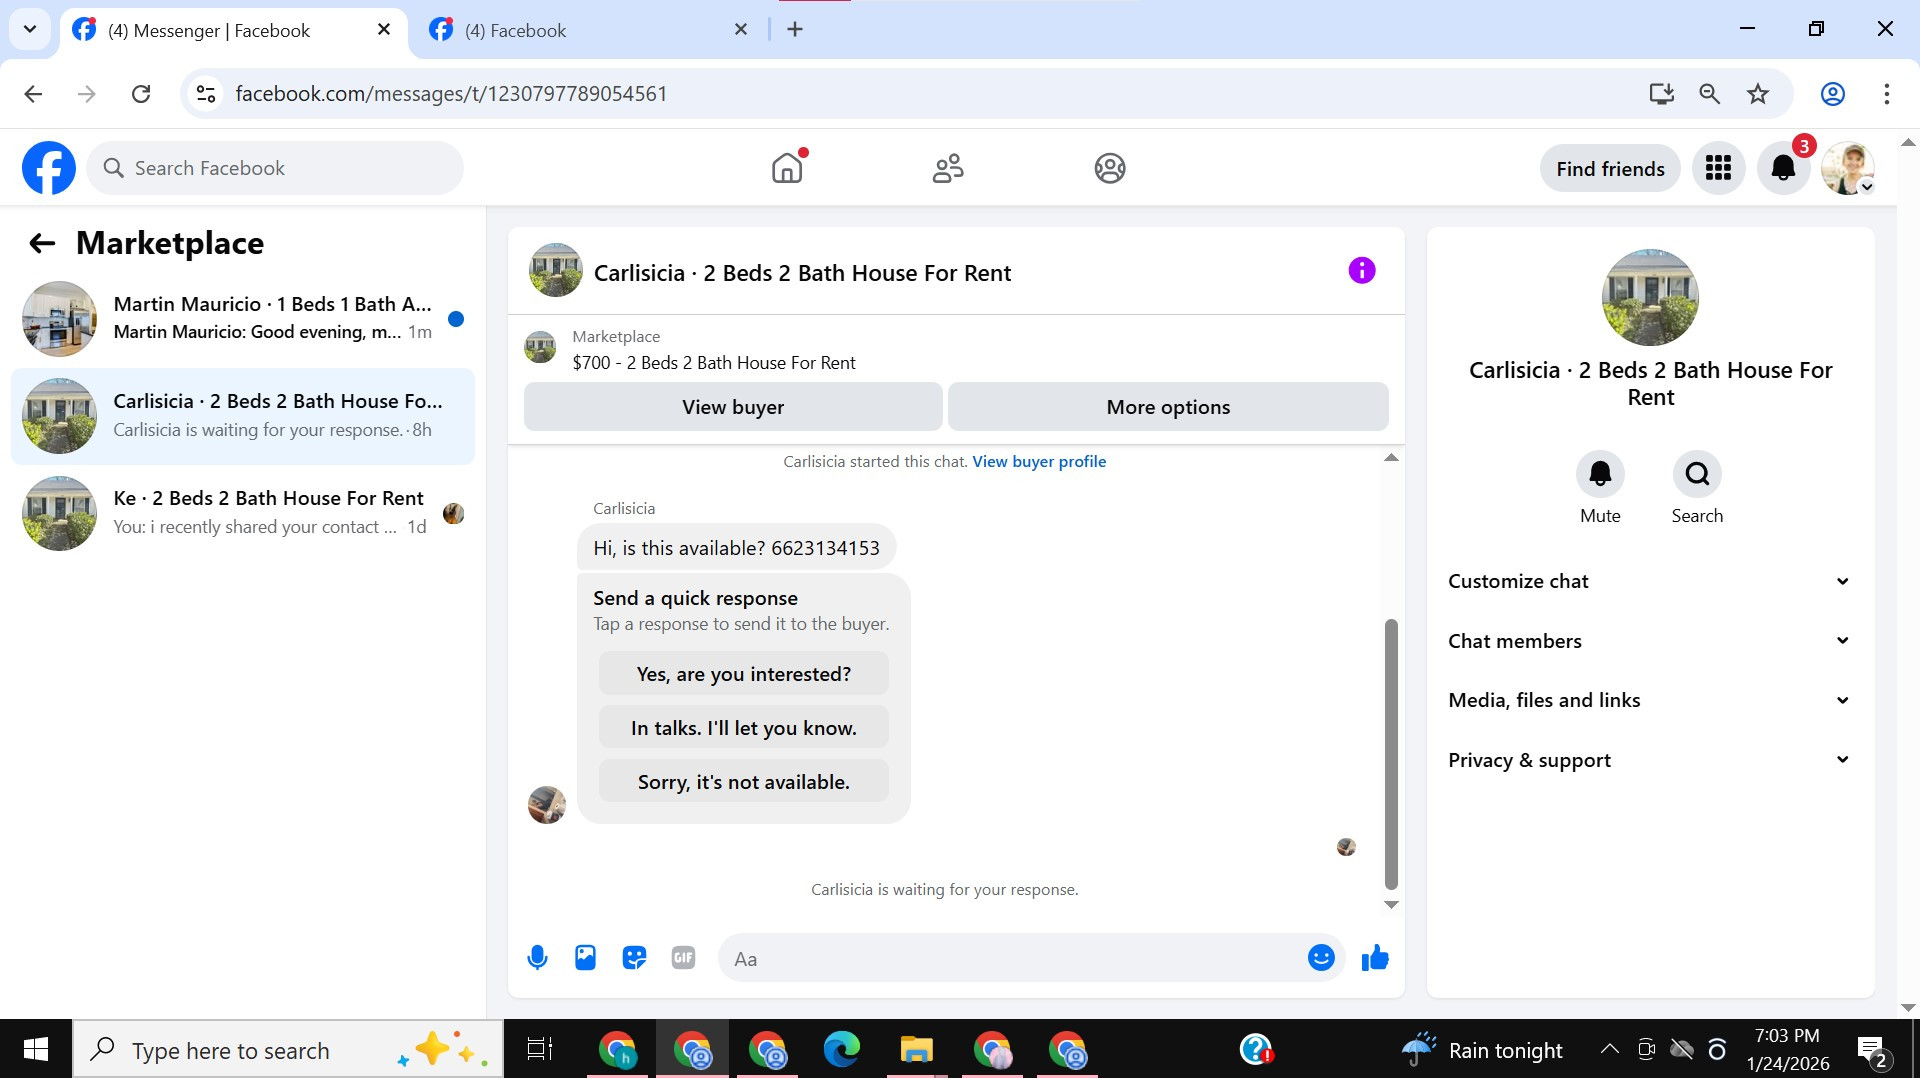Click the Aa message input field
The width and height of the screenshot is (1920, 1078).
tap(1010, 959)
